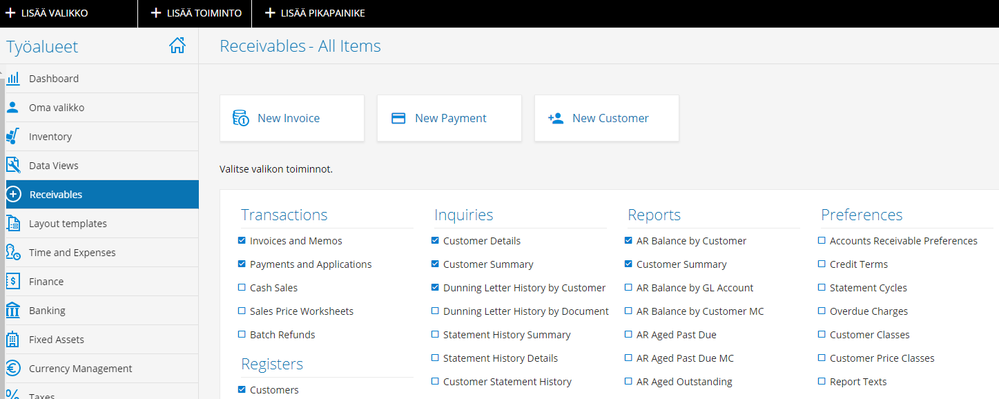Screen dimensions: 999x399
Task: Click the add-person icon on New Customer
Action: pos(556,118)
